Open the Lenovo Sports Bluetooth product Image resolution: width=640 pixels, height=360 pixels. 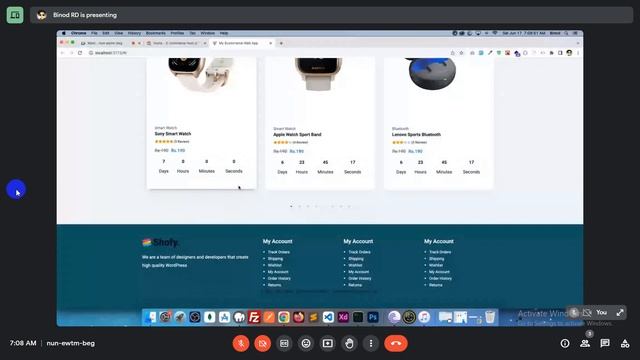point(416,135)
